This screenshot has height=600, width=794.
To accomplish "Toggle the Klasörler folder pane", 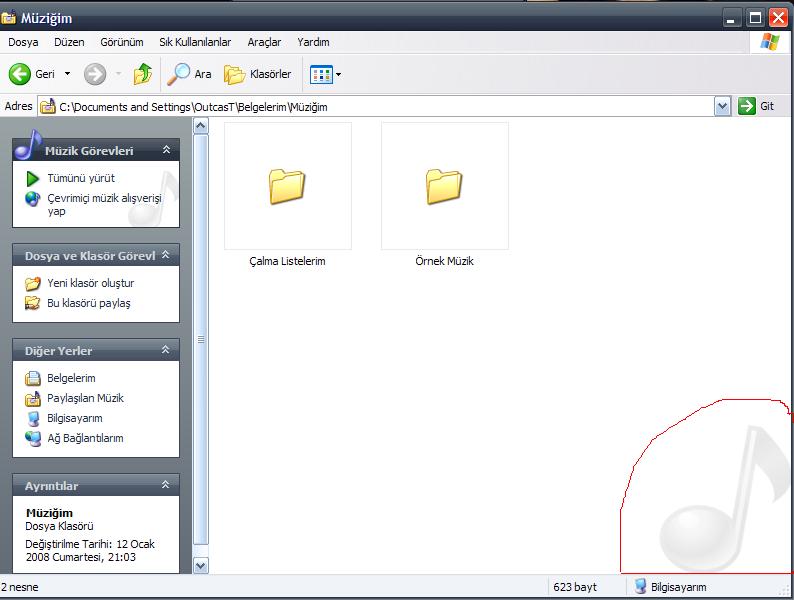I will [257, 74].
